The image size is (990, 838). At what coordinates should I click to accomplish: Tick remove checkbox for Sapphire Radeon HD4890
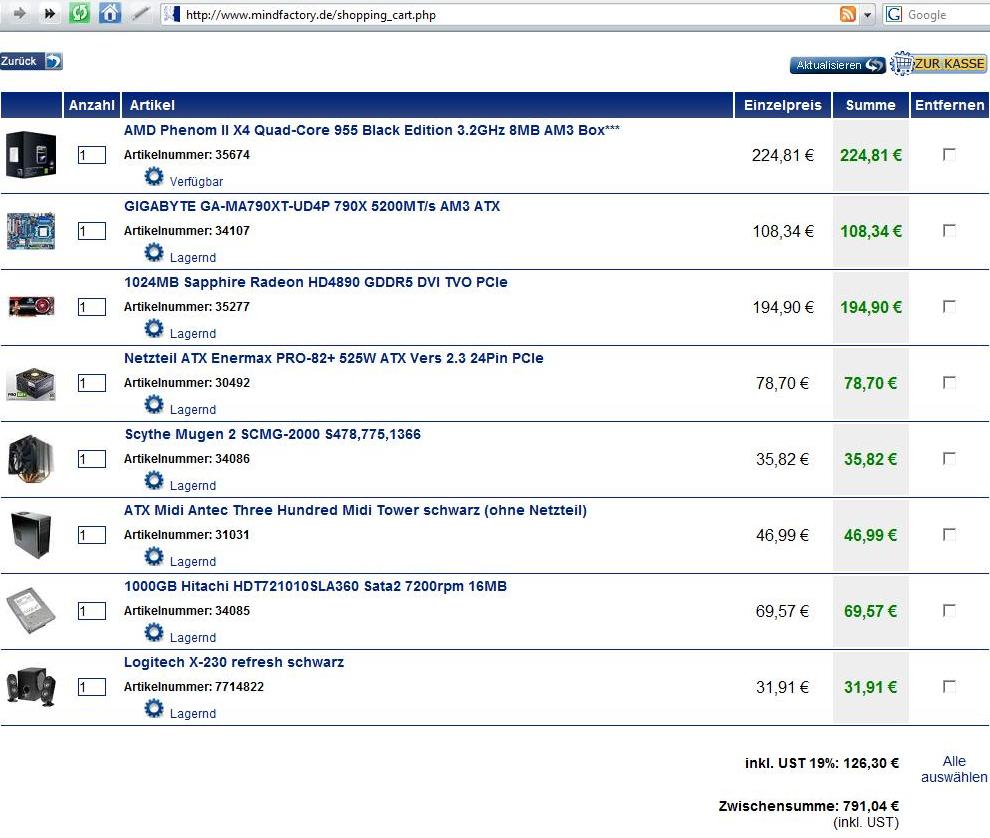tap(949, 306)
